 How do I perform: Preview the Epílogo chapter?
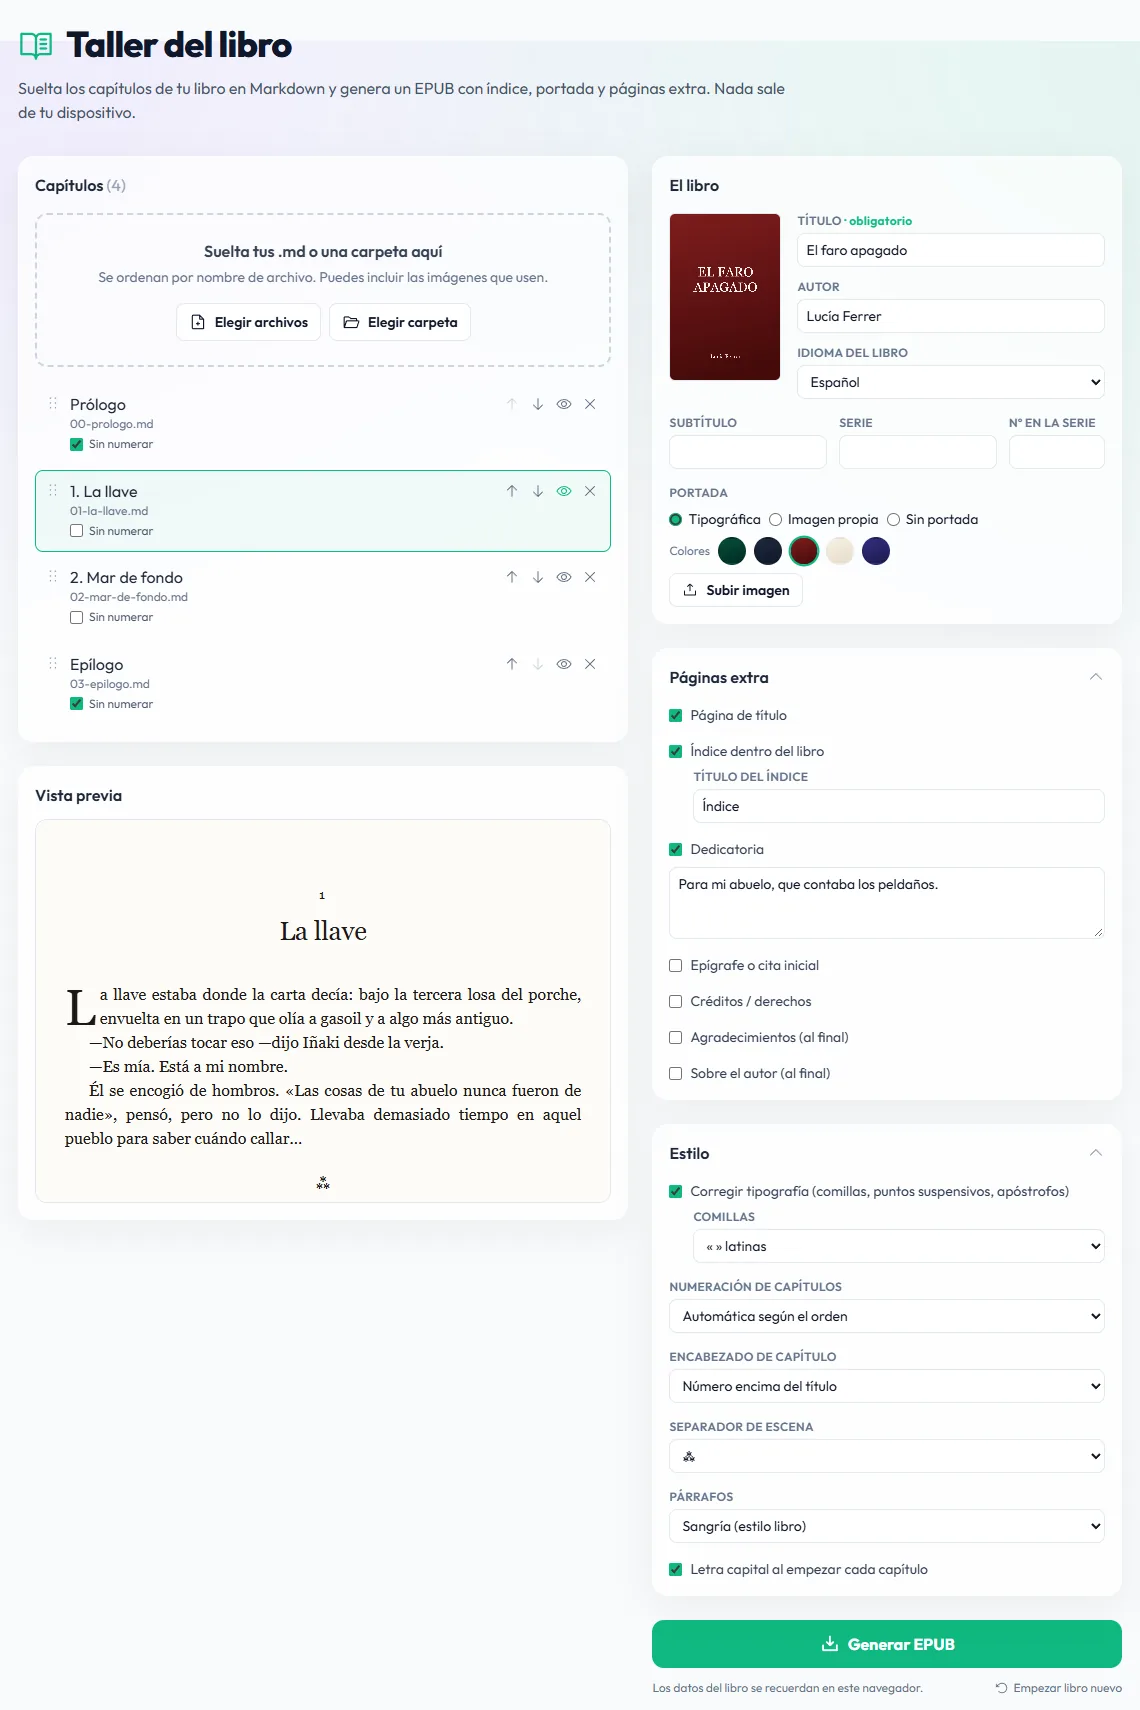tap(564, 664)
